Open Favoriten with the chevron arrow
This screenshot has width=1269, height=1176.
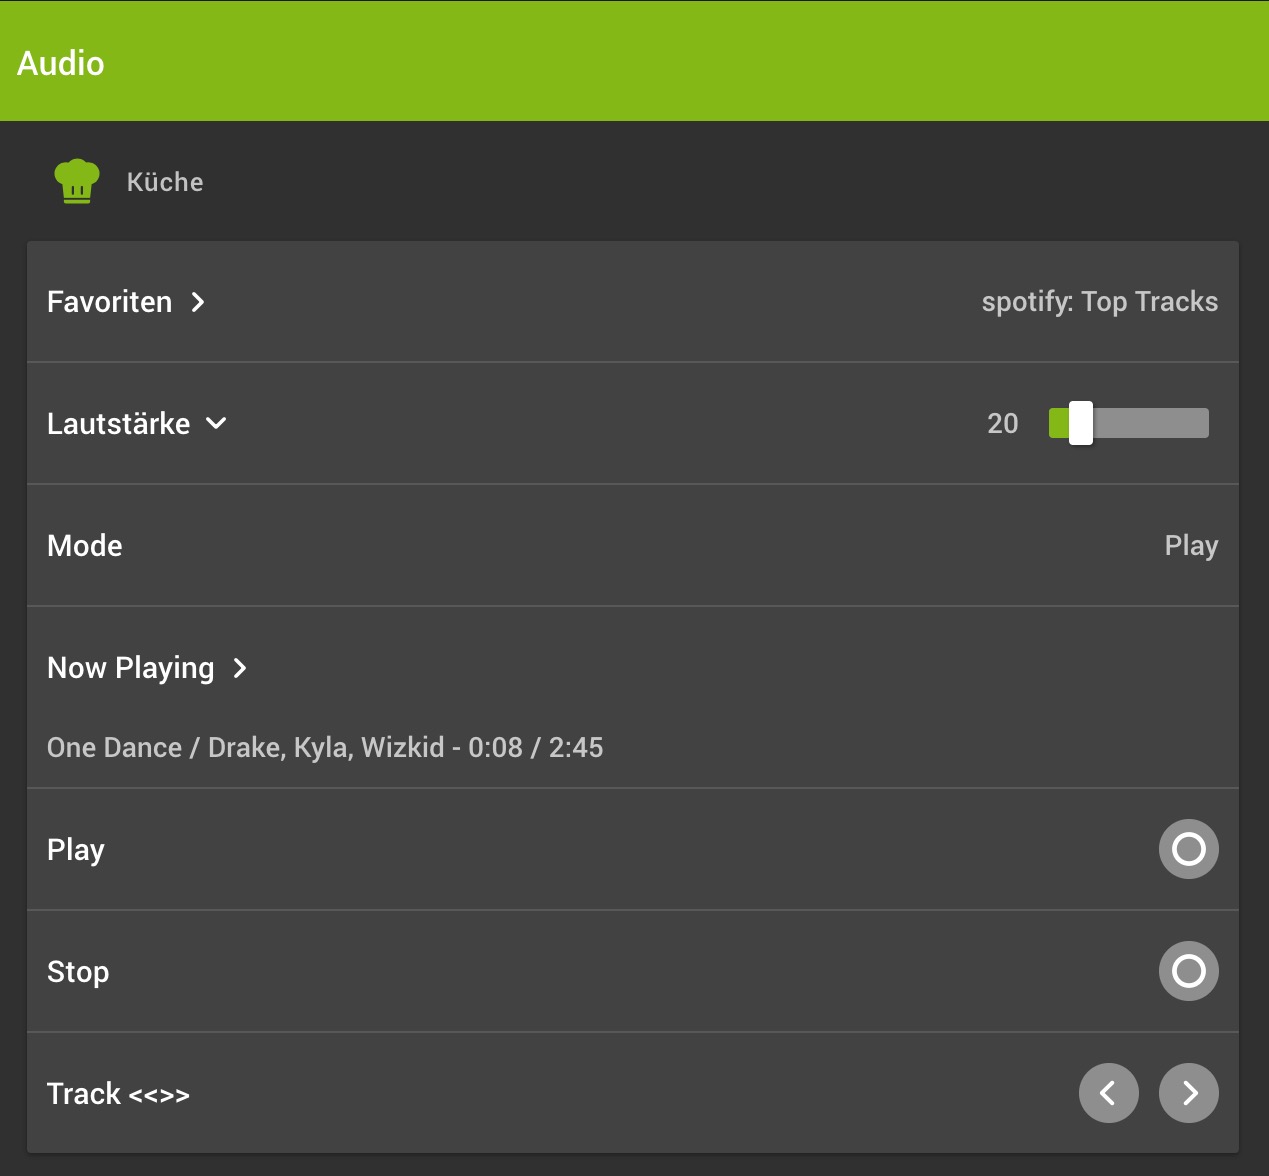point(198,302)
